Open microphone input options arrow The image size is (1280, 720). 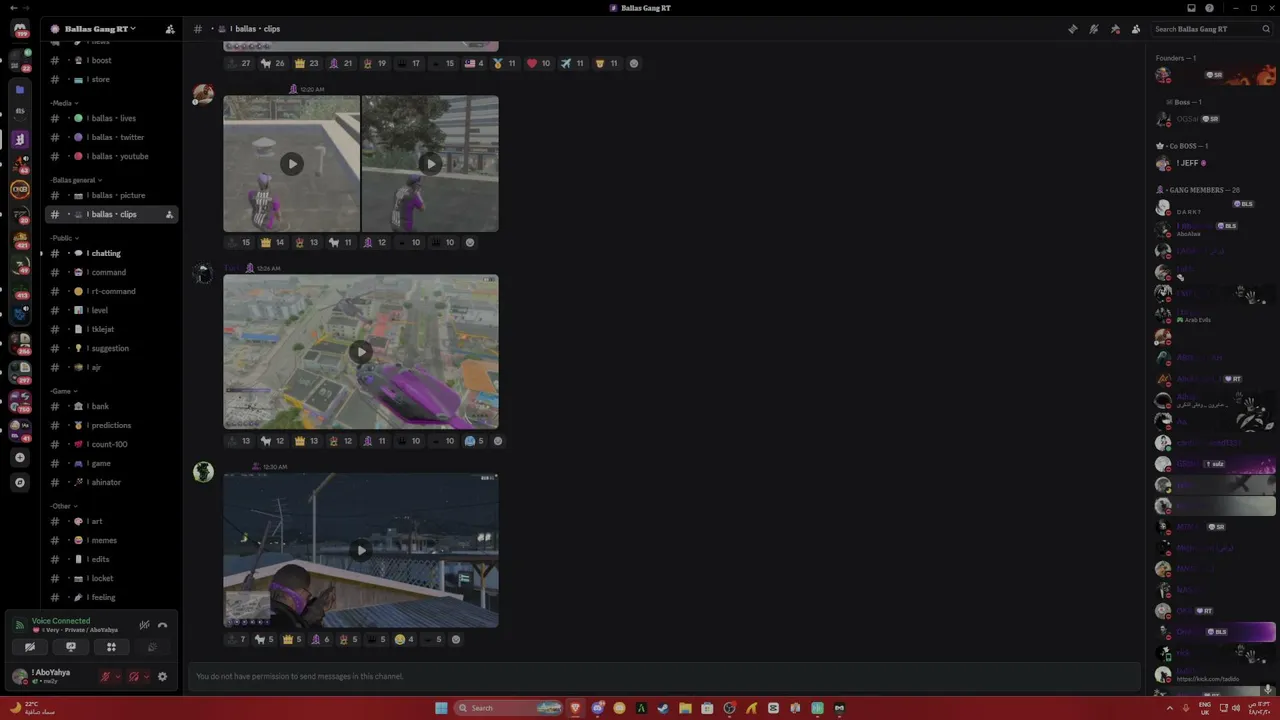click(118, 677)
